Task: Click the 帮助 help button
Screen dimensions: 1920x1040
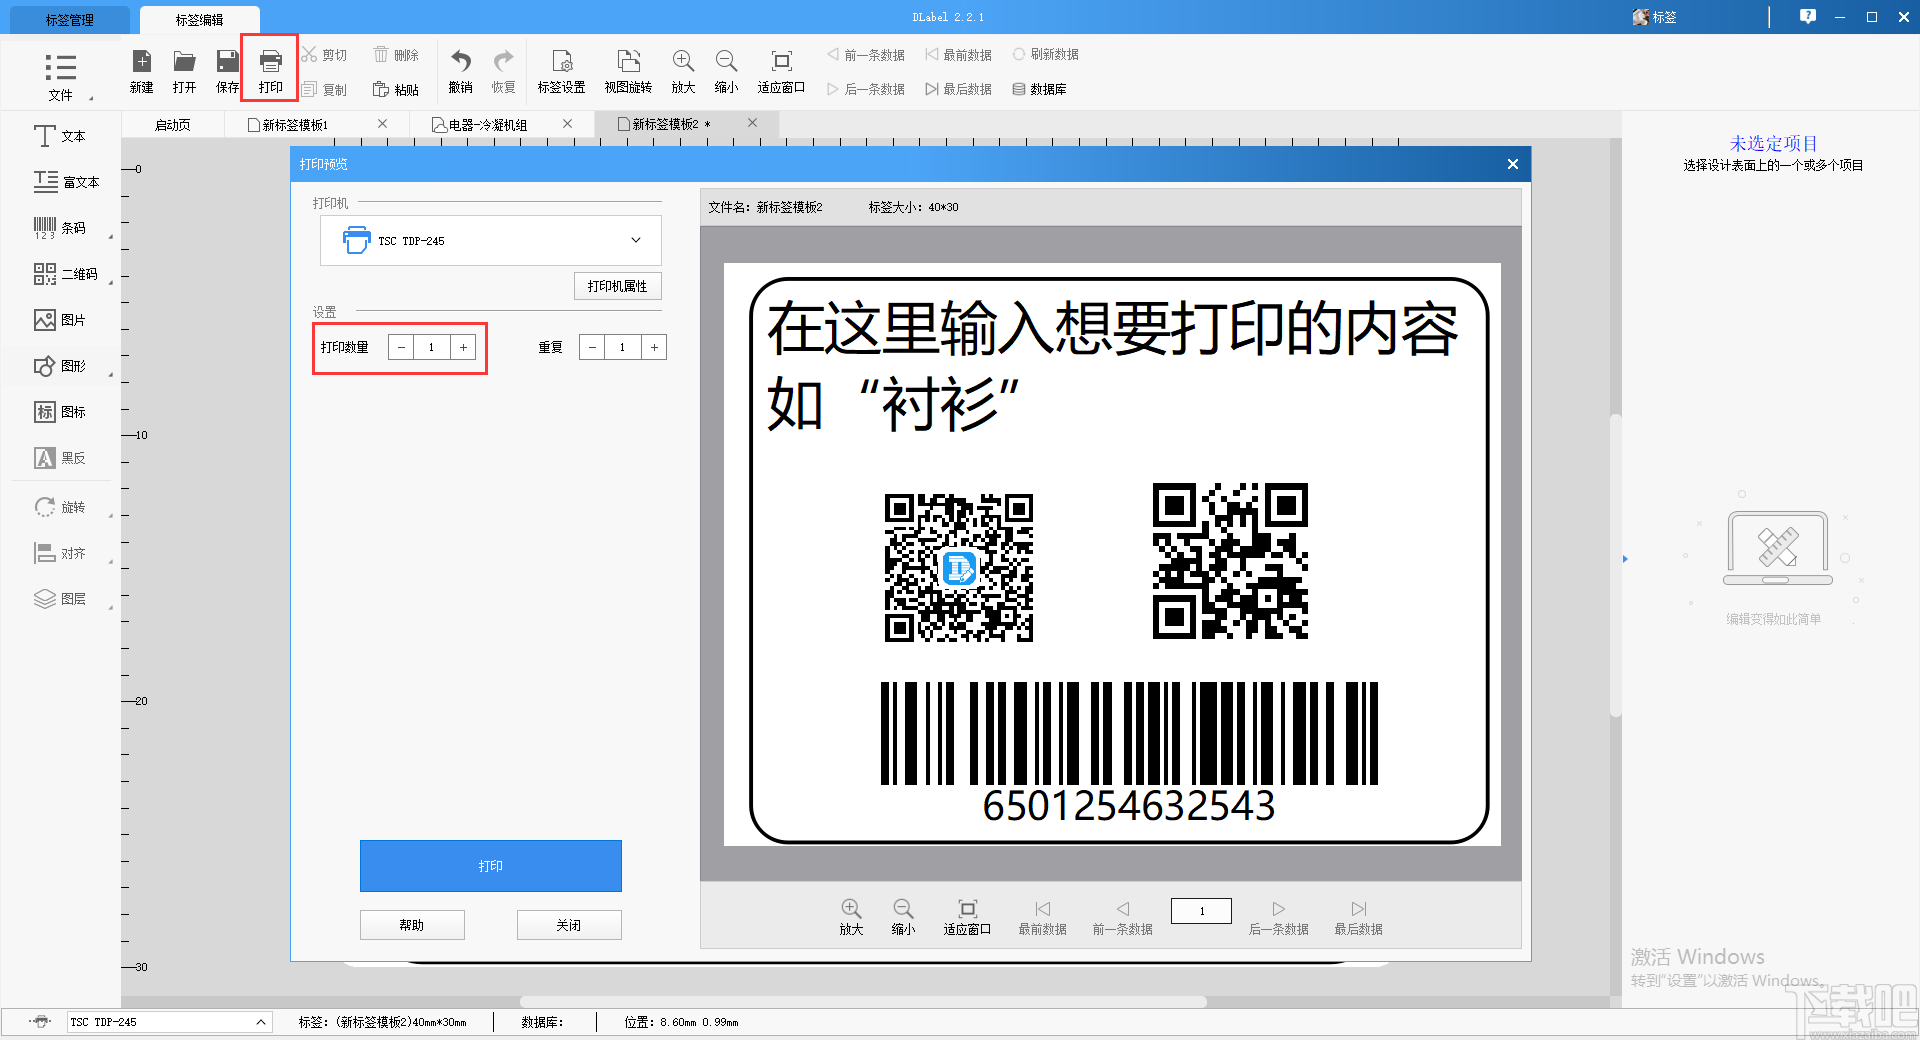Action: click(x=411, y=924)
